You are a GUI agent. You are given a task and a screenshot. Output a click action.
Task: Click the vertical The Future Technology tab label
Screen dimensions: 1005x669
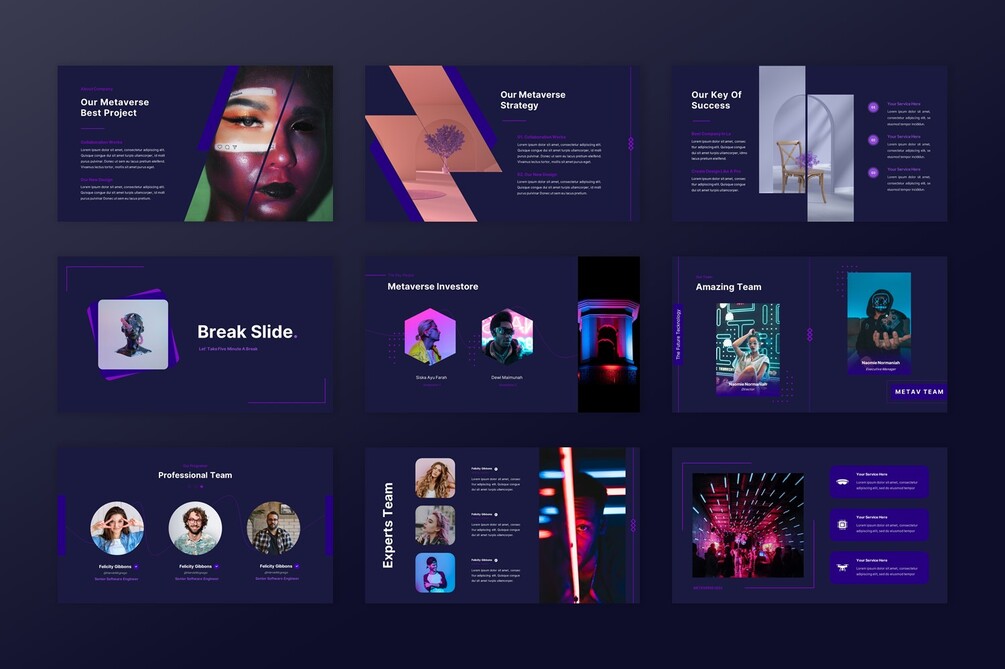point(677,333)
